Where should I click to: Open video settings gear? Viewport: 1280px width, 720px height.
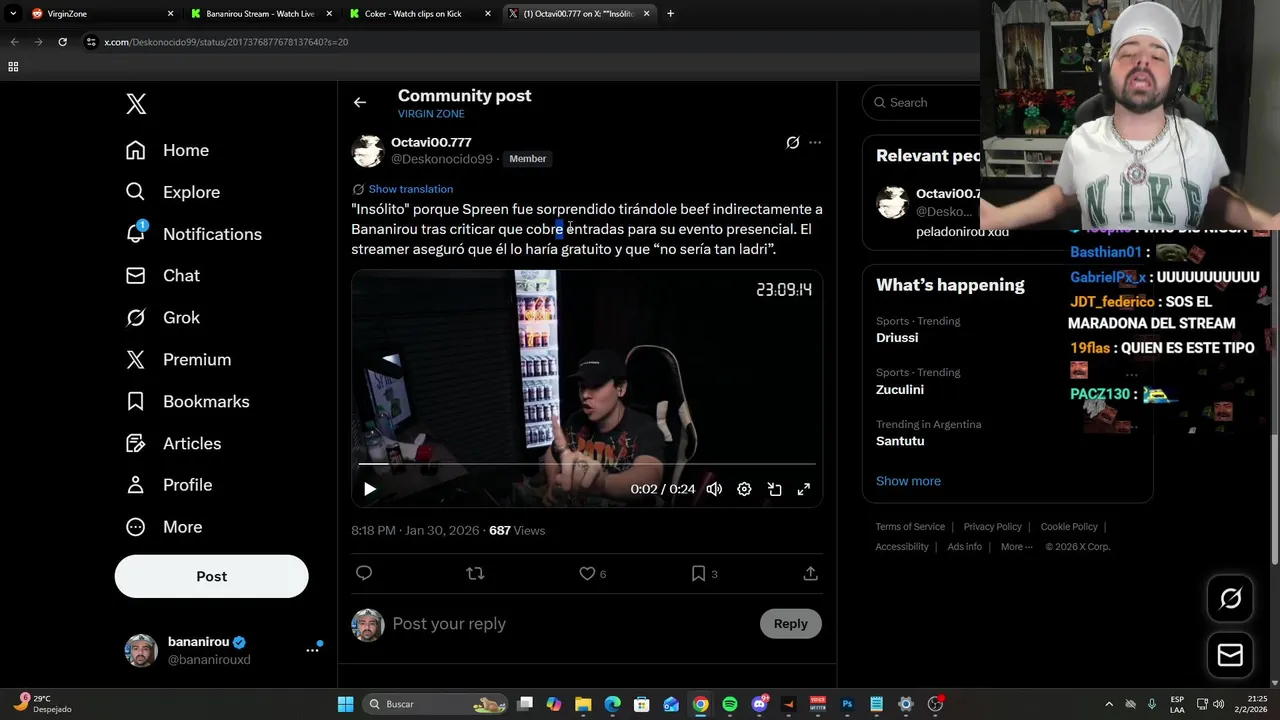[744, 489]
